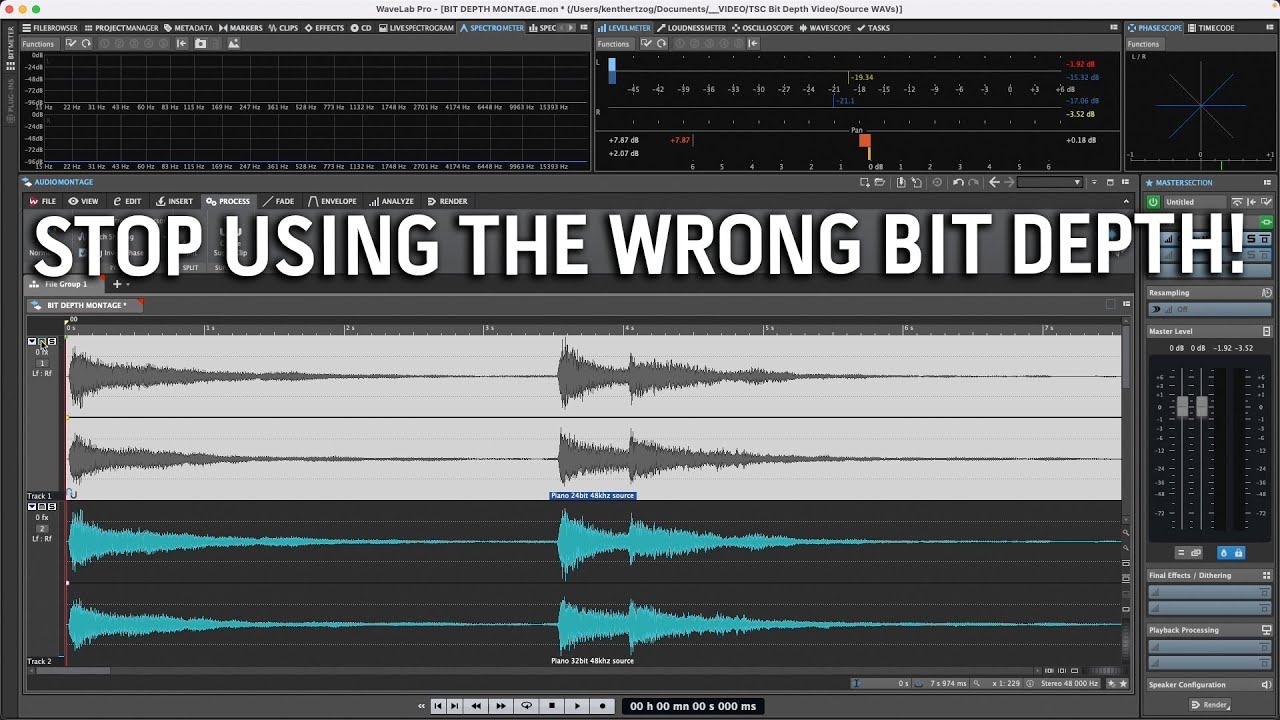Viewport: 1280px width, 720px height.
Task: Click the redo arrow in the montage toolbar
Action: [x=973, y=182]
